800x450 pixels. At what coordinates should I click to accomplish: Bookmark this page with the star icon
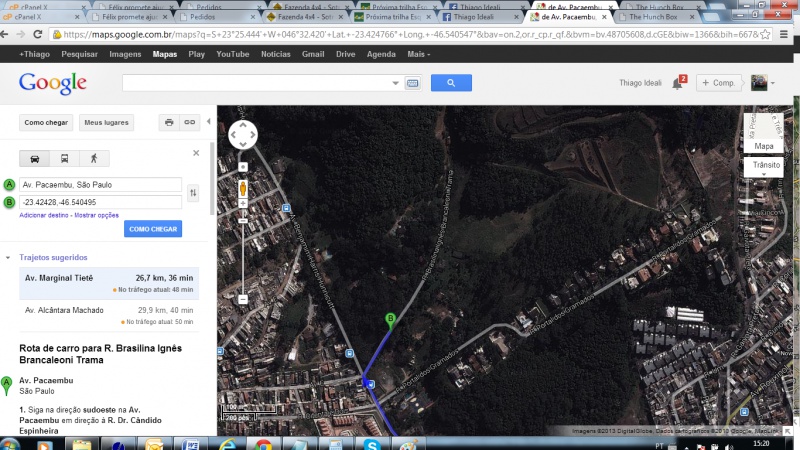click(765, 34)
